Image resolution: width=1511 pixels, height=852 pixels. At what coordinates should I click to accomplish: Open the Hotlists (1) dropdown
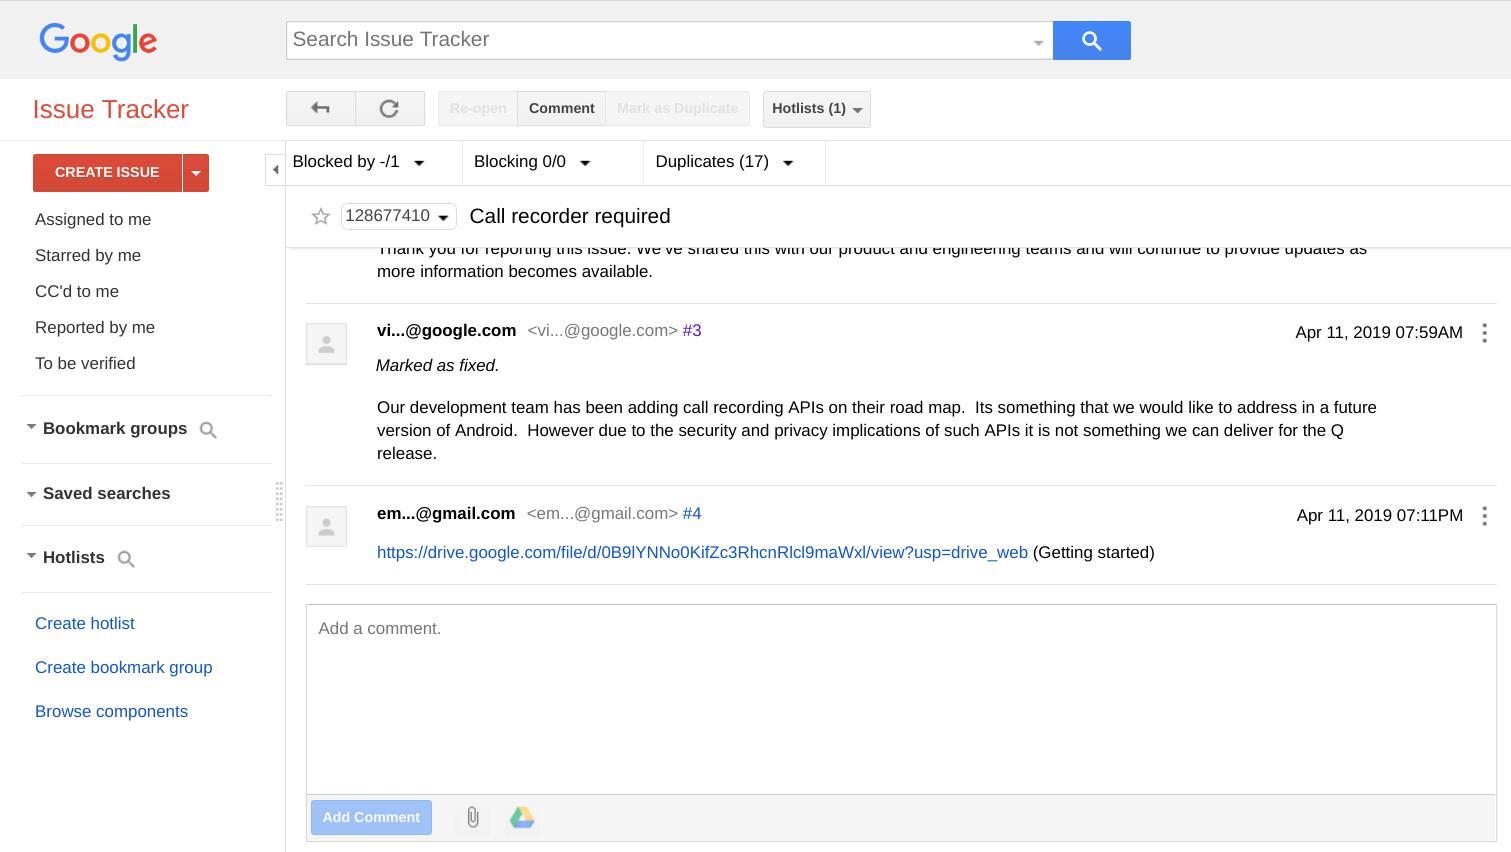(817, 109)
